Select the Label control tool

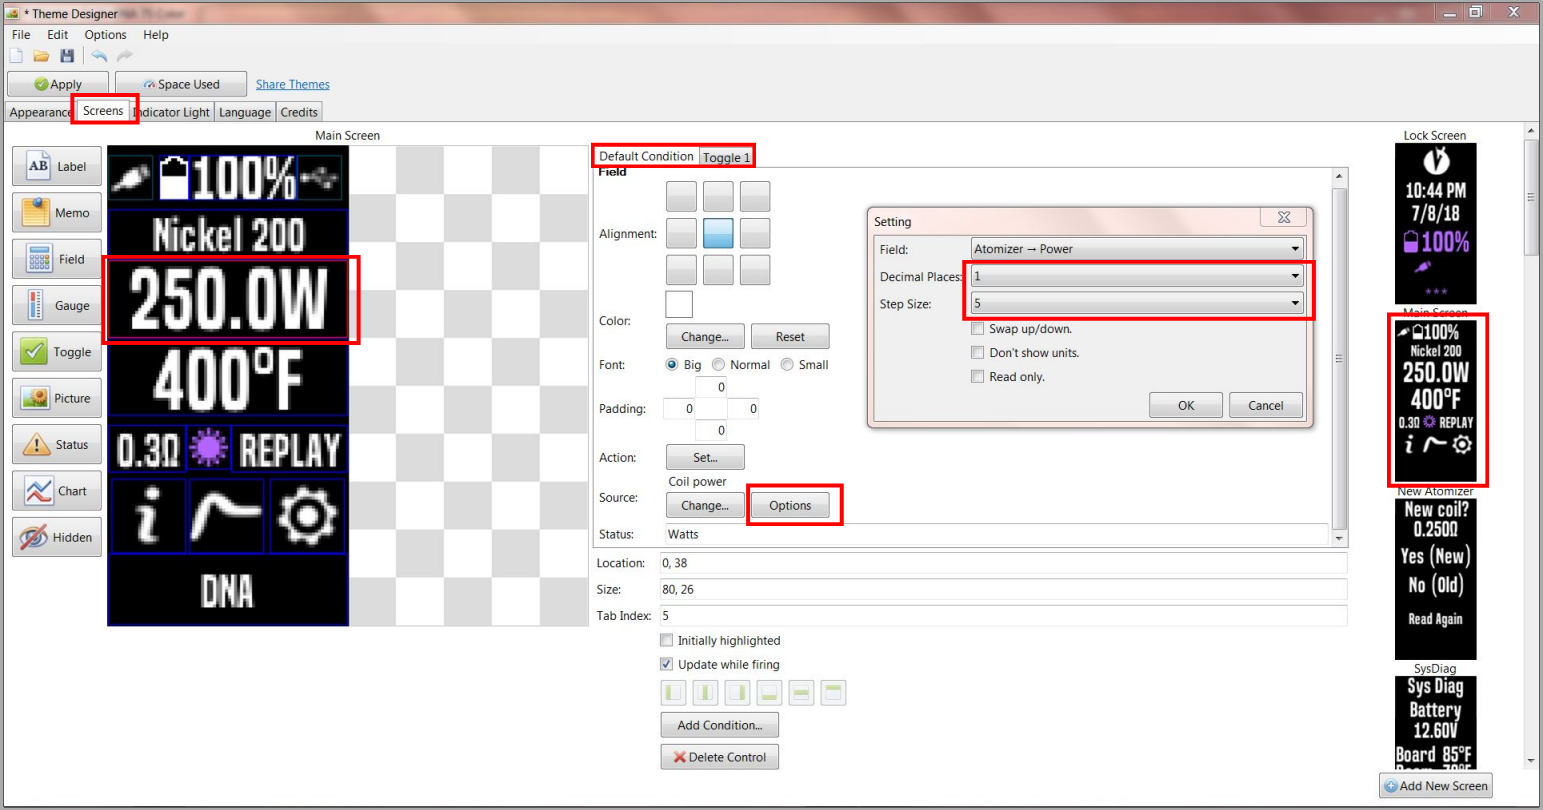point(57,167)
